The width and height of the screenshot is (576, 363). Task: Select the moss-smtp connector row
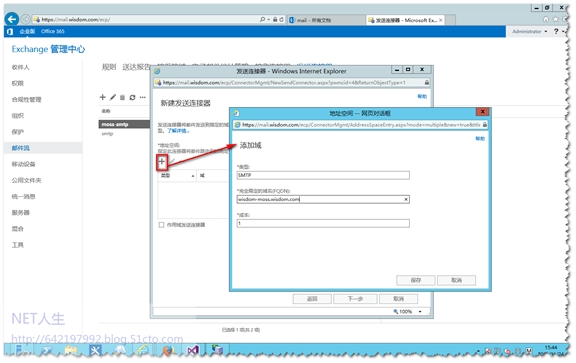pyautogui.click(x=124, y=125)
